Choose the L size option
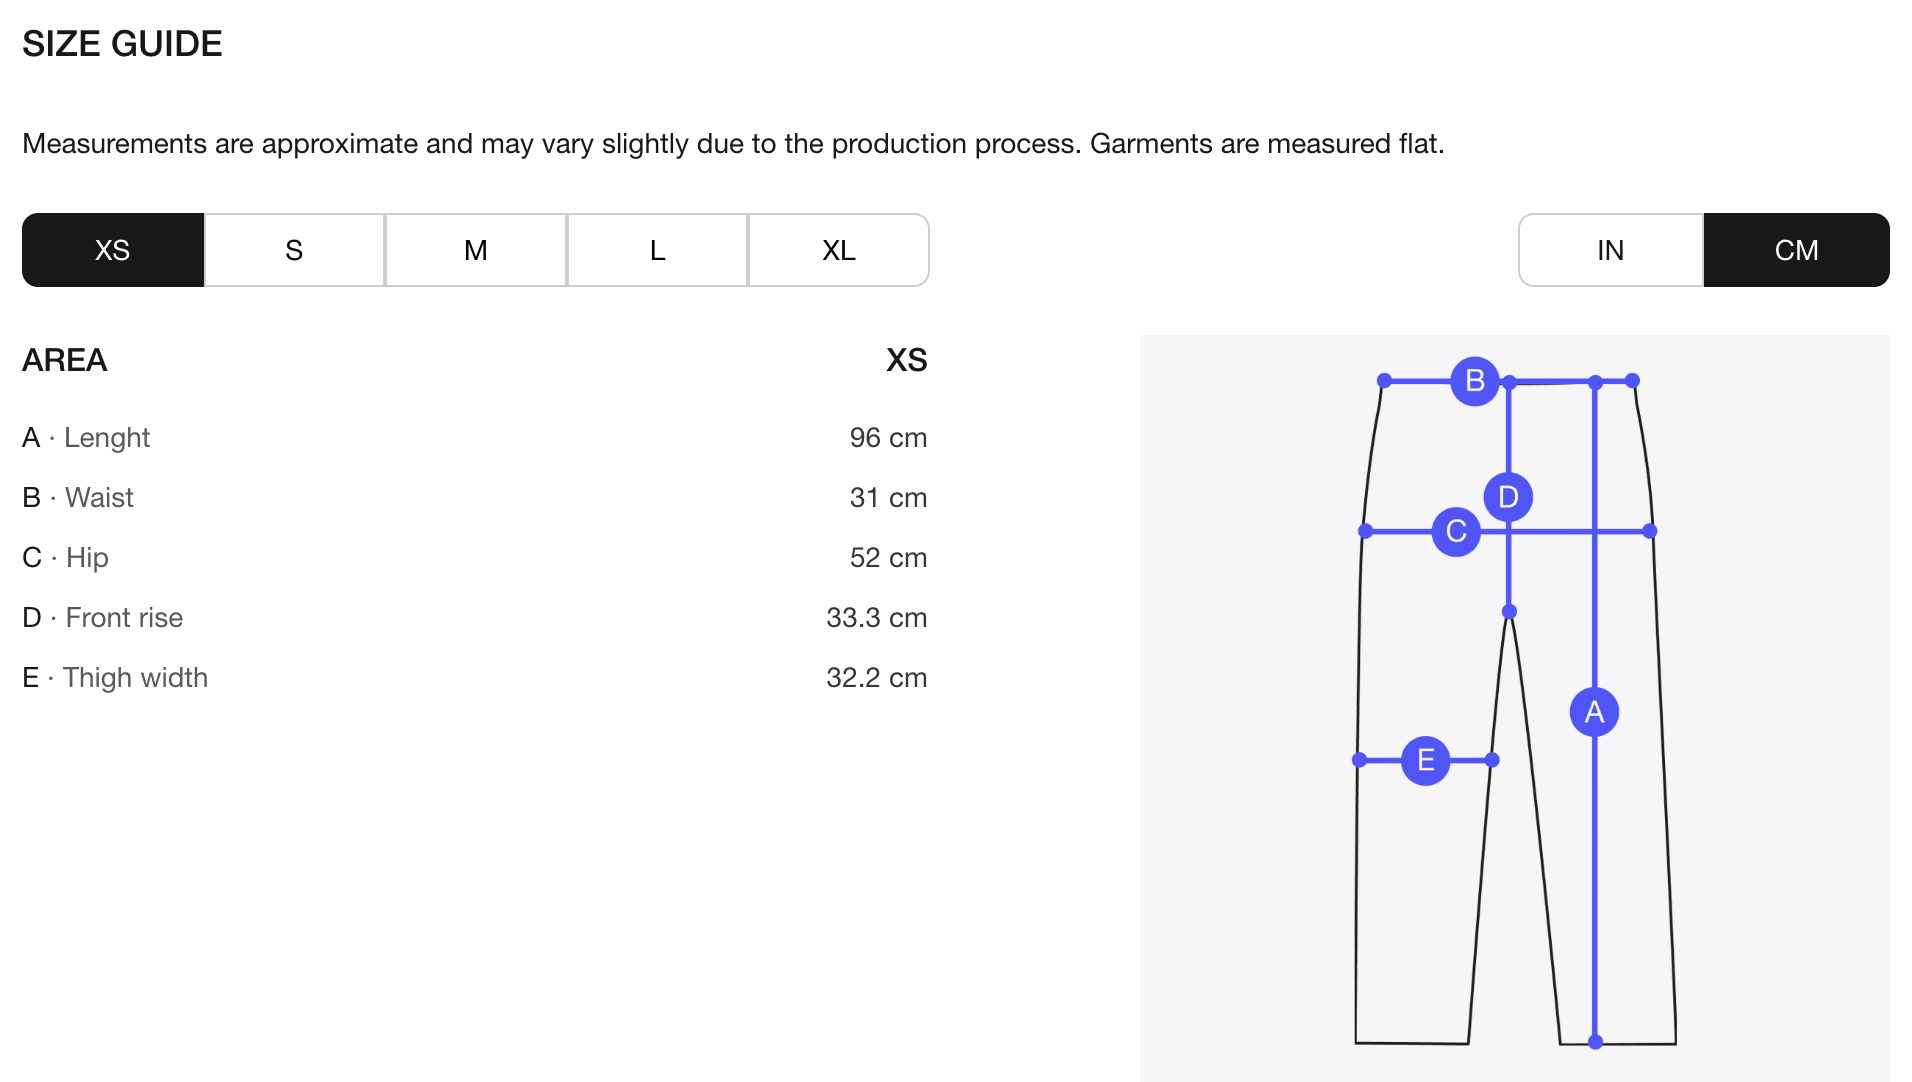Screen dimensions: 1912x1082 657,250
